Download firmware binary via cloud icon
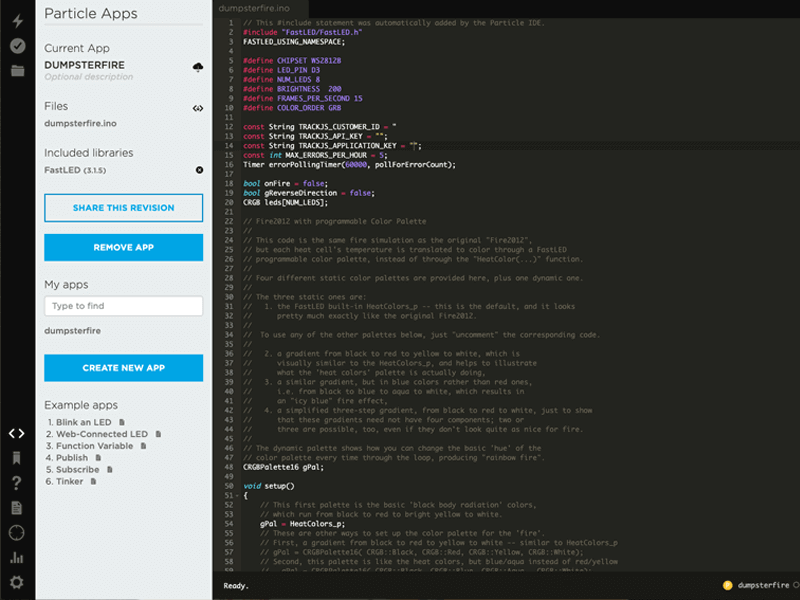This screenshot has width=800, height=600. point(198,67)
